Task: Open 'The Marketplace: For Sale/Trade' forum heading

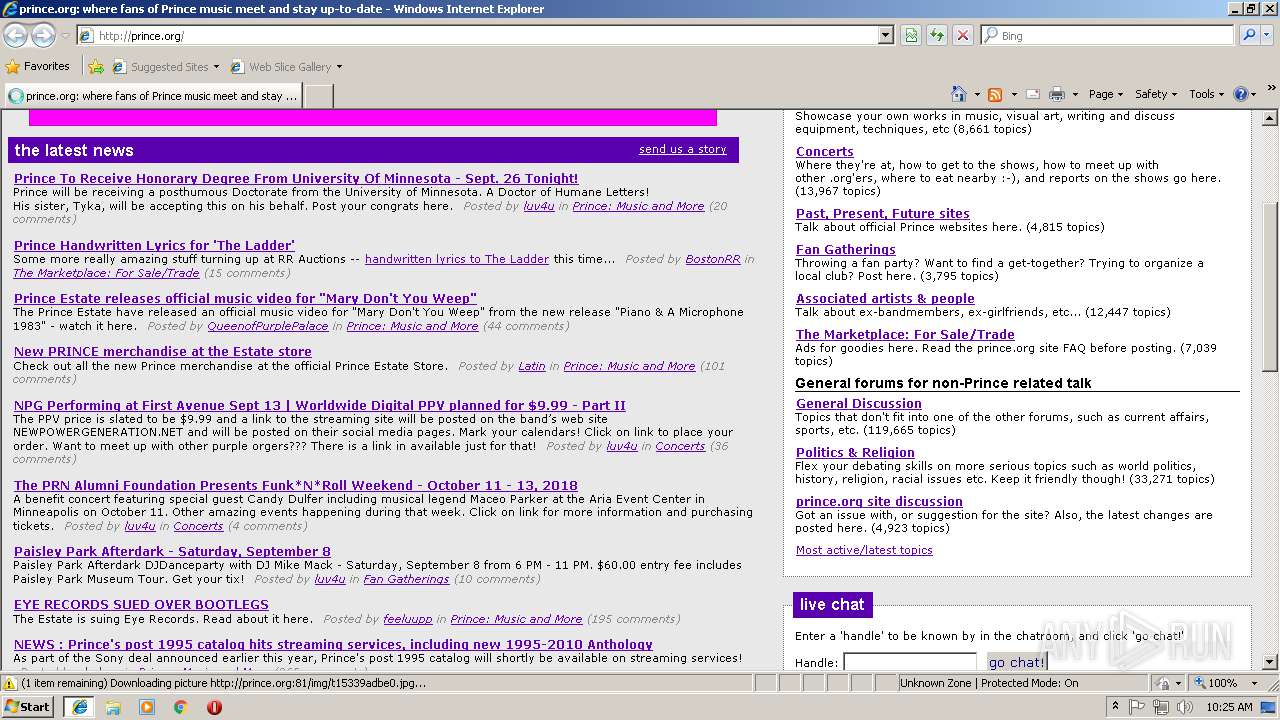Action: pos(905,334)
